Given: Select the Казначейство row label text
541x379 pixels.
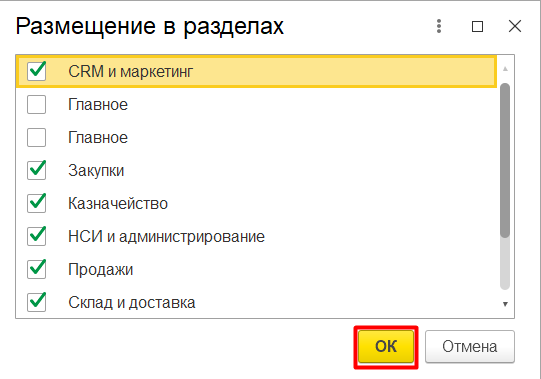Looking at the screenshot, I should (x=118, y=203).
